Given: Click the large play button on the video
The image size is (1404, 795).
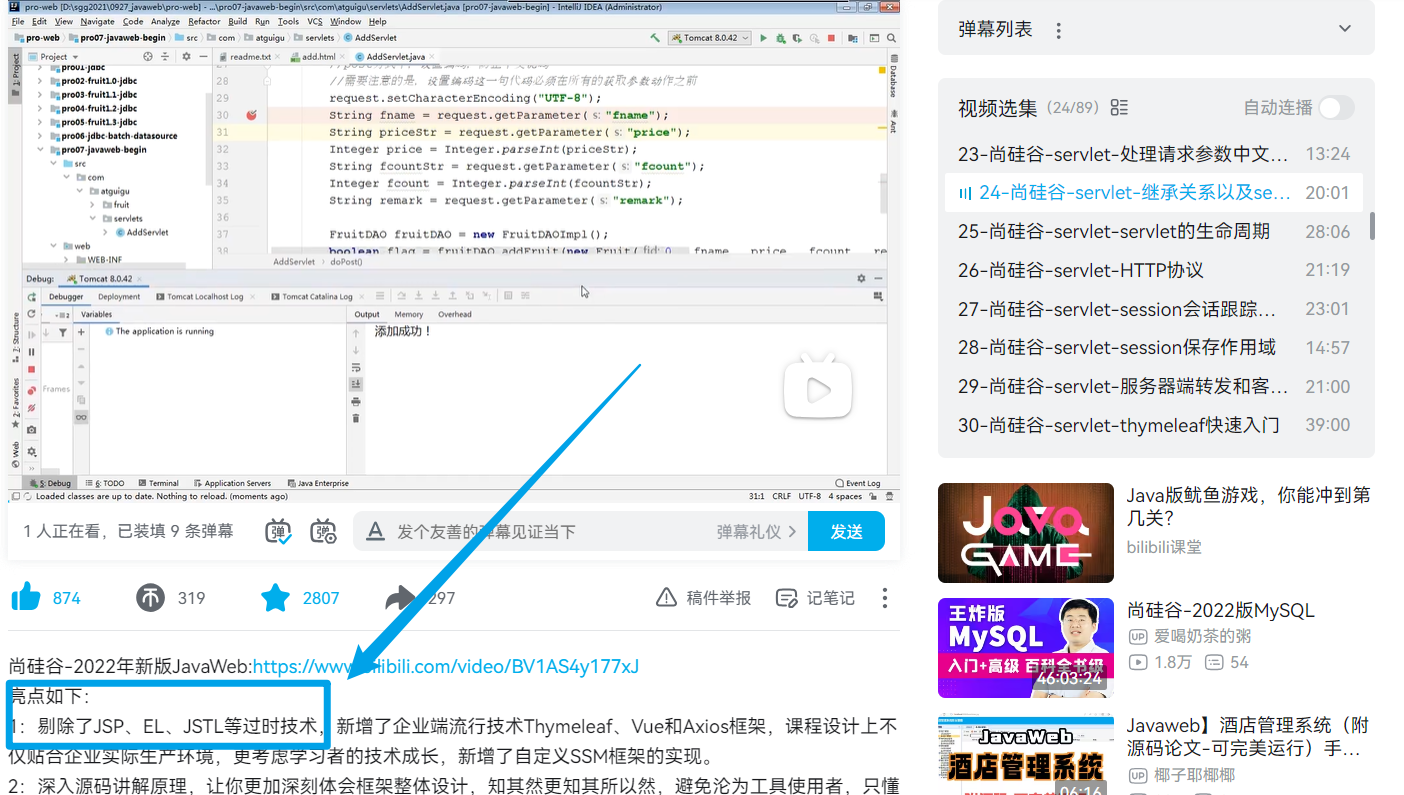Looking at the screenshot, I should point(817,387).
